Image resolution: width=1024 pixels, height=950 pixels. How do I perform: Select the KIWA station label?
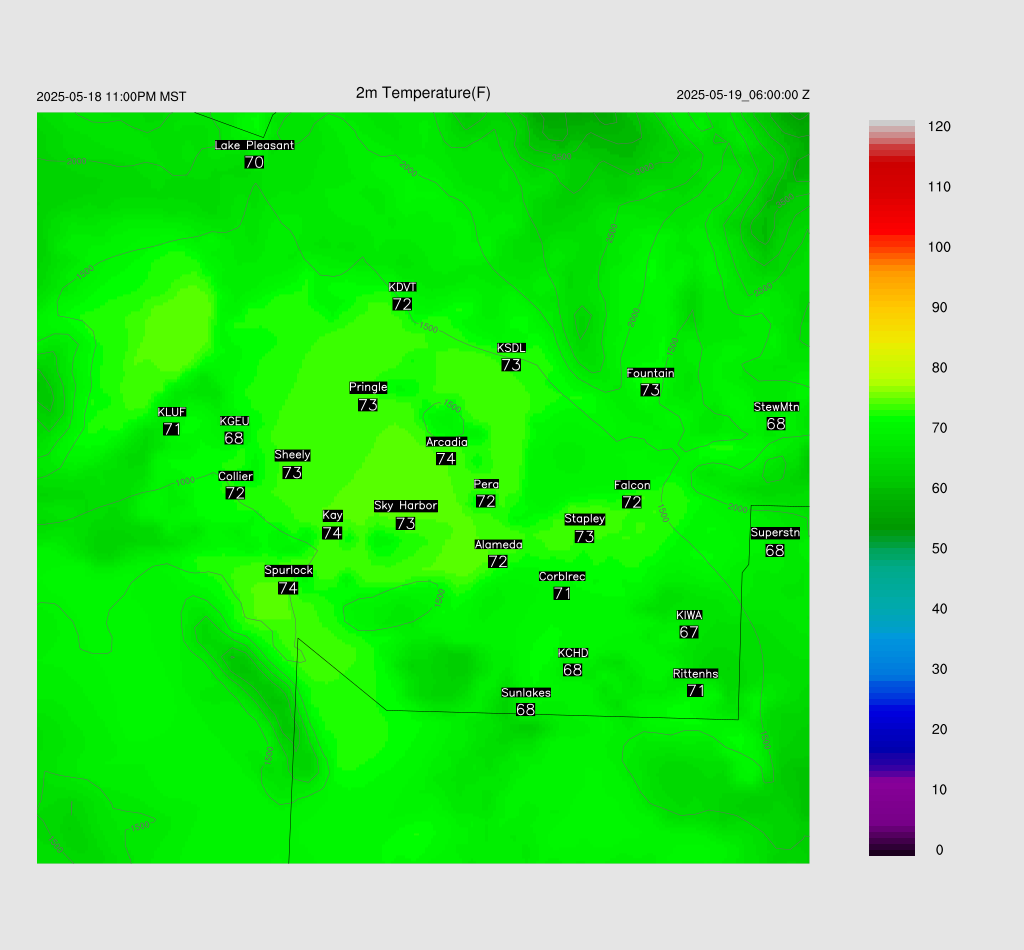[x=690, y=615]
